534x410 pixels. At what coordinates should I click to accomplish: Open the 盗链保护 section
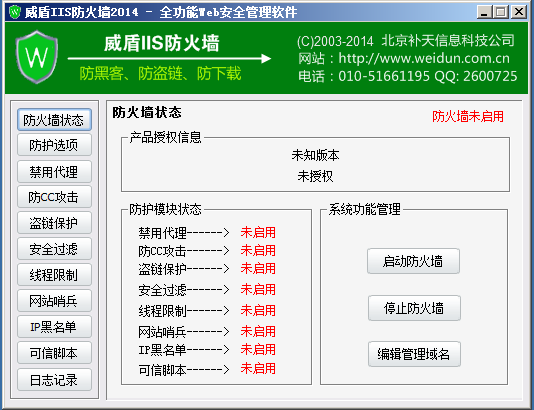(54, 223)
